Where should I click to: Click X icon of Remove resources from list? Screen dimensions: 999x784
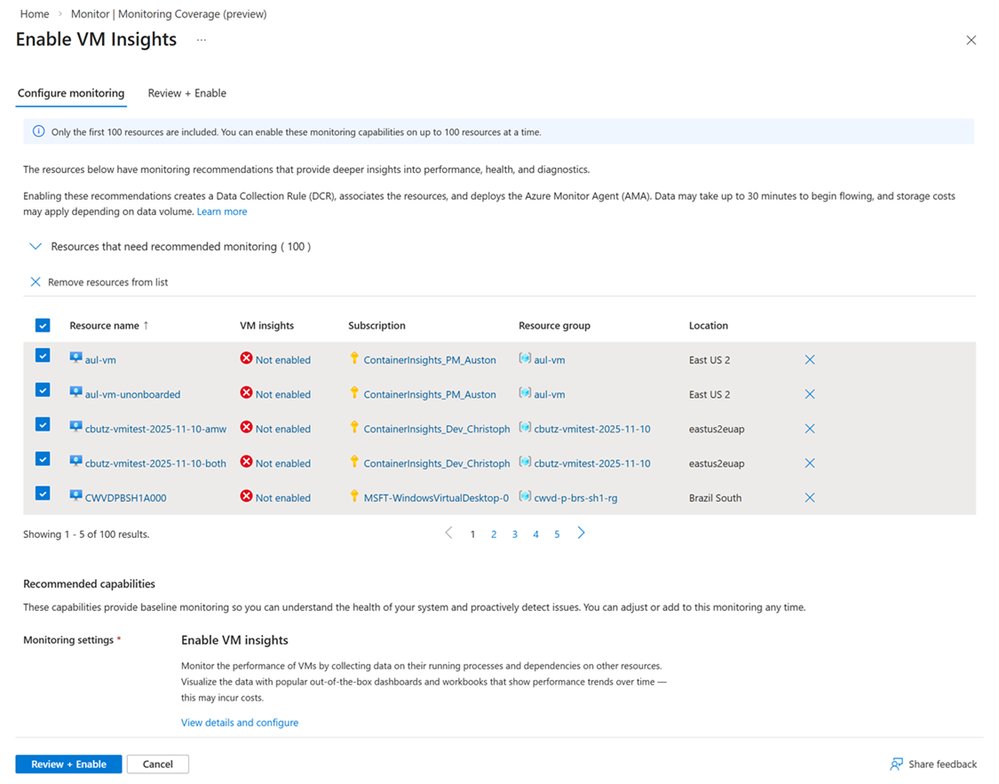[x=36, y=282]
